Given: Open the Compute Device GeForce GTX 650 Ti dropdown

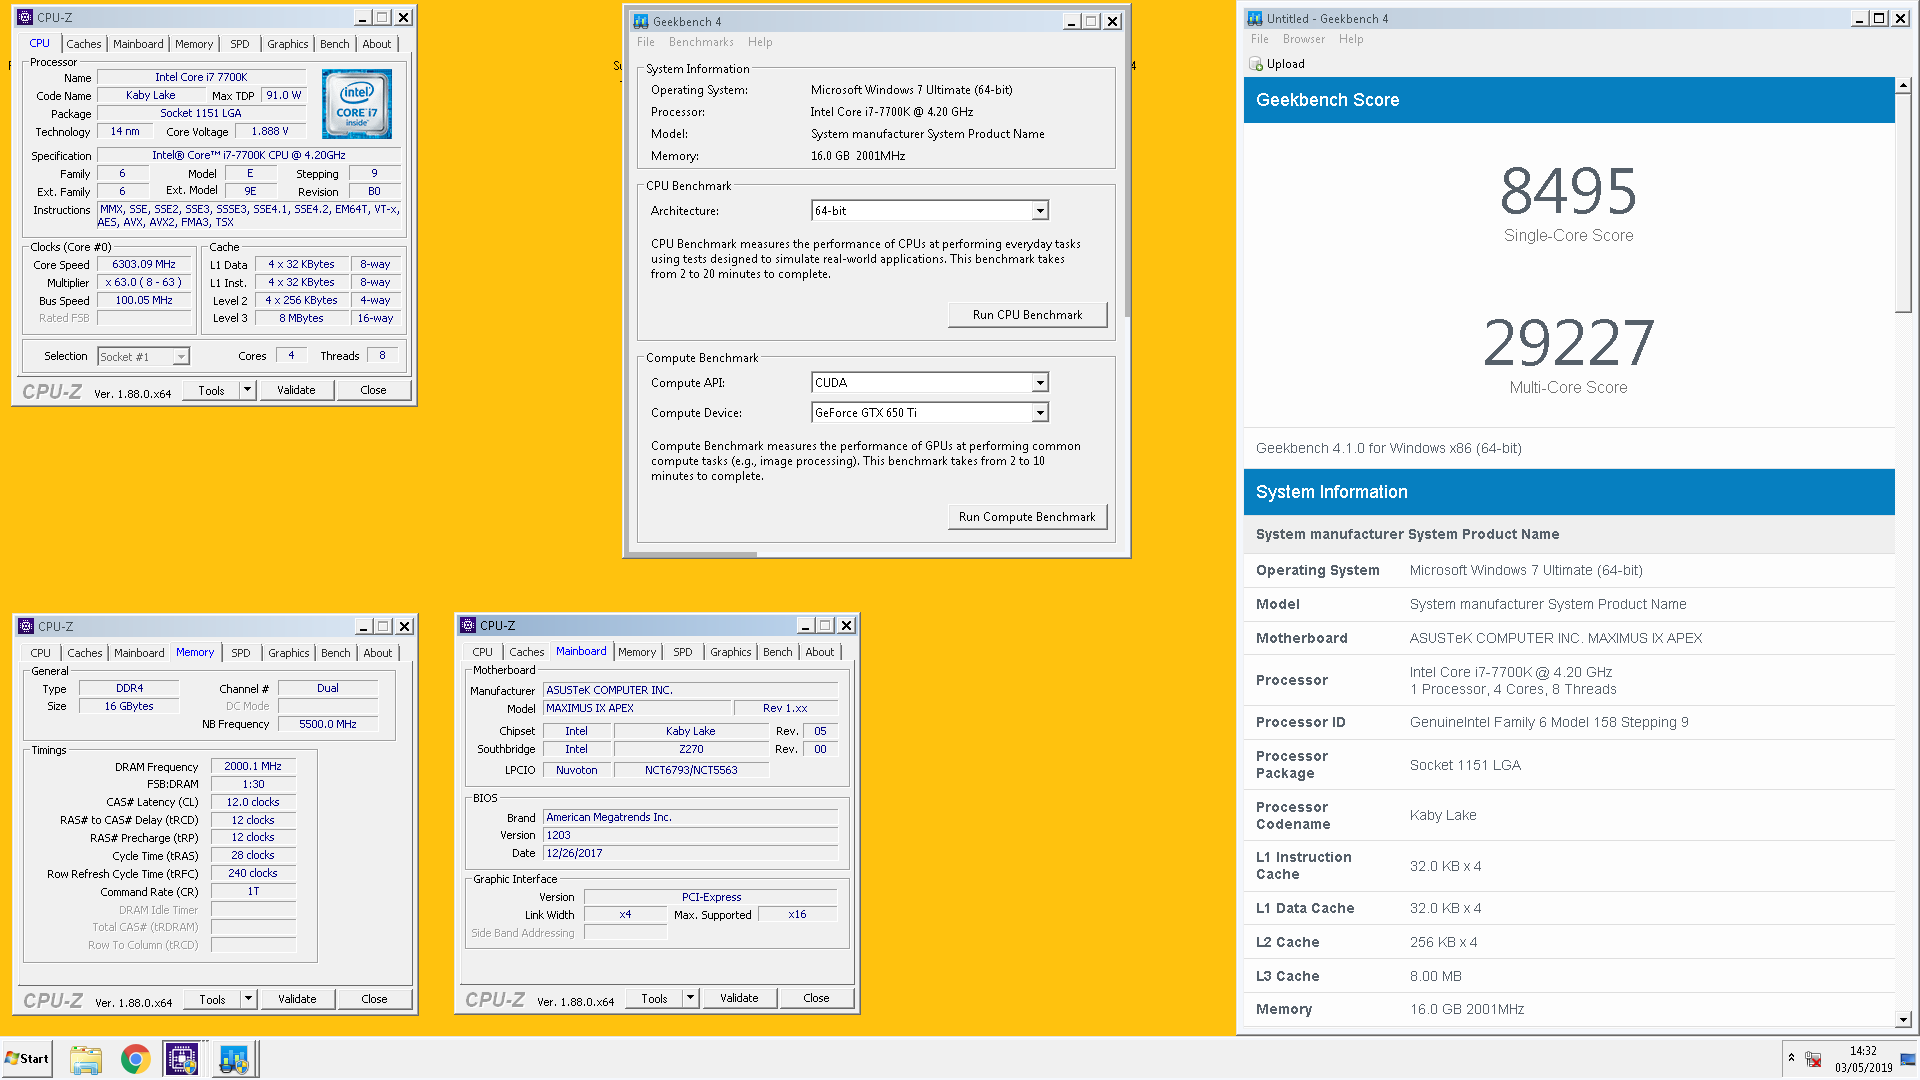Looking at the screenshot, I should click(1040, 413).
